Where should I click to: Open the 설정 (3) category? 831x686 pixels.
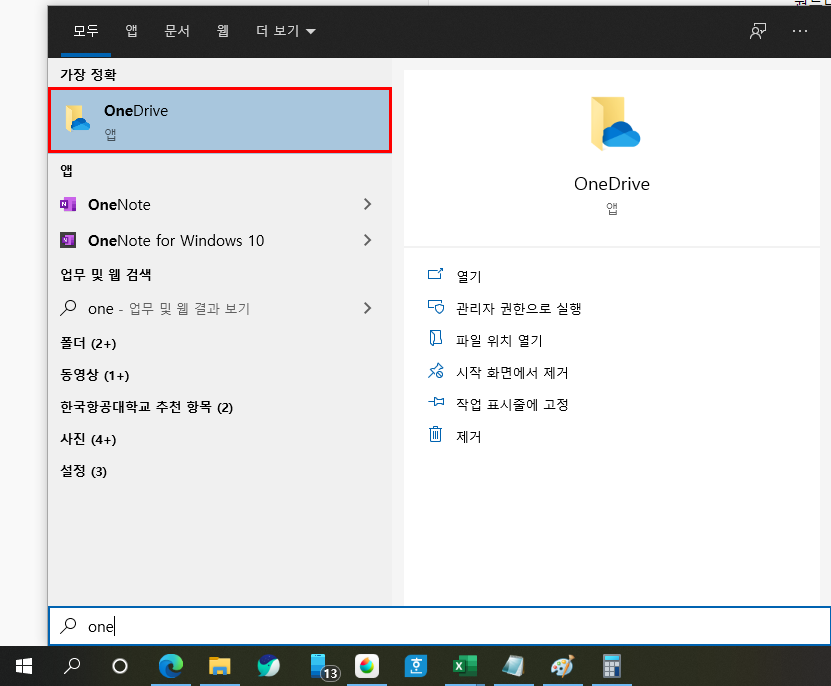click(x=83, y=471)
